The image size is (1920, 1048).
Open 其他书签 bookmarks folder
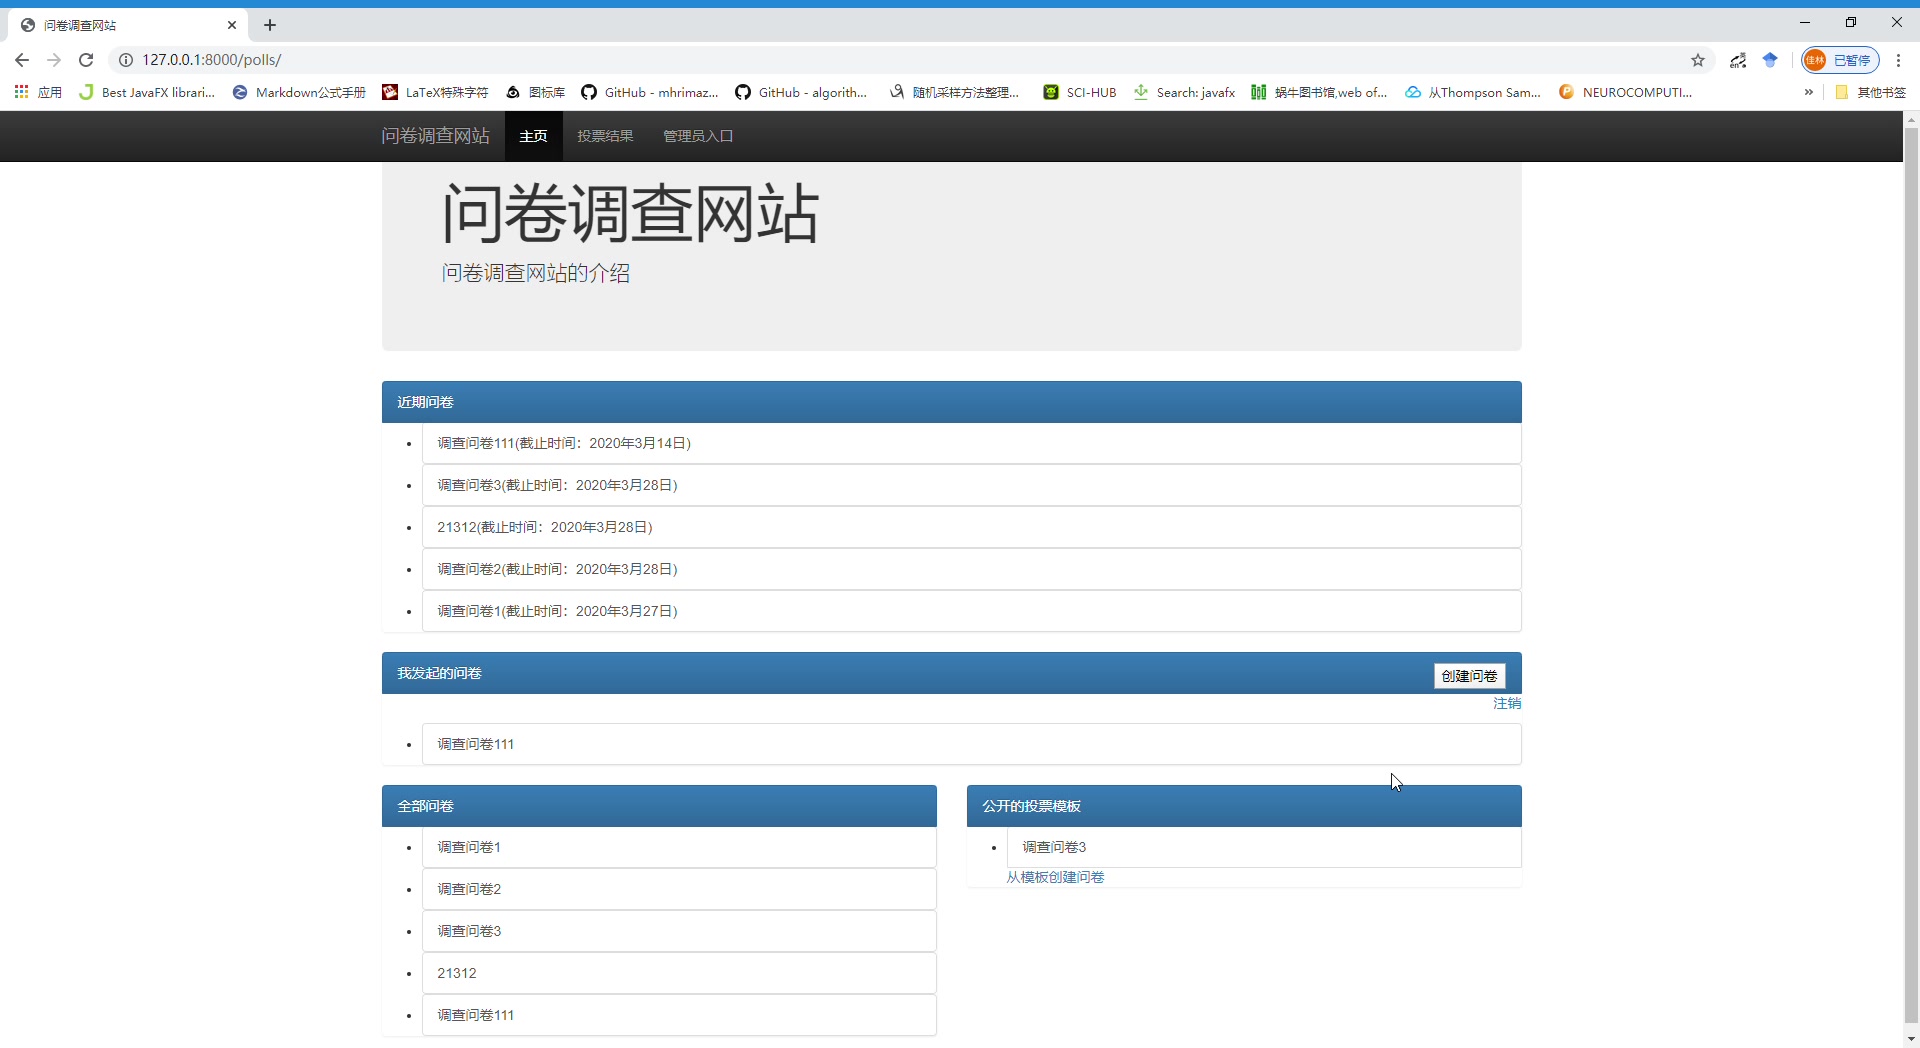click(1870, 92)
